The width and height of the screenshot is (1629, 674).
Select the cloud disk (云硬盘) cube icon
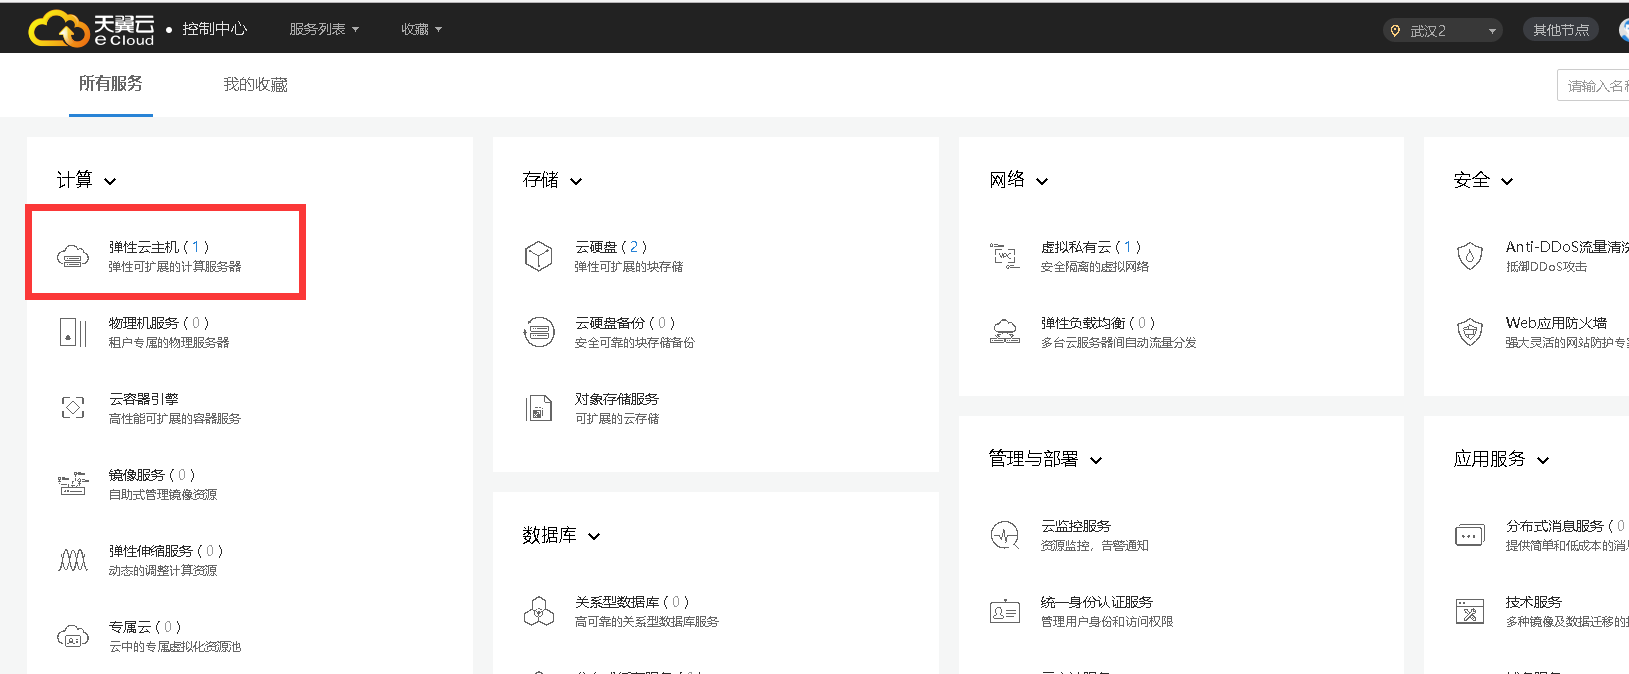pyautogui.click(x=538, y=256)
